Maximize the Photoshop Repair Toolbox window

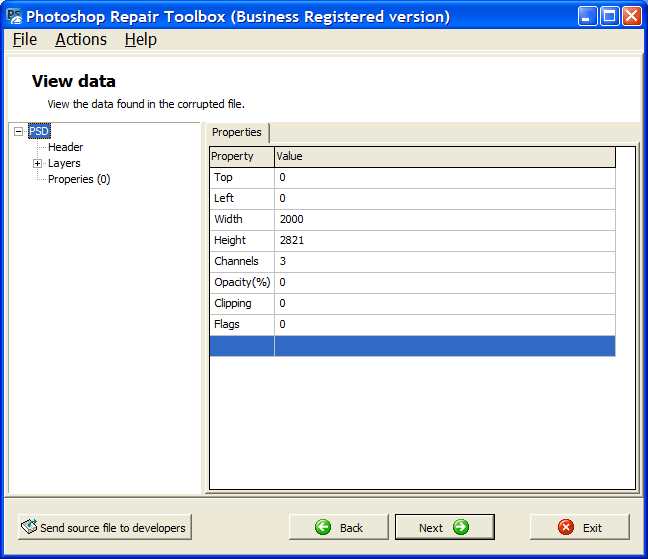click(x=609, y=17)
